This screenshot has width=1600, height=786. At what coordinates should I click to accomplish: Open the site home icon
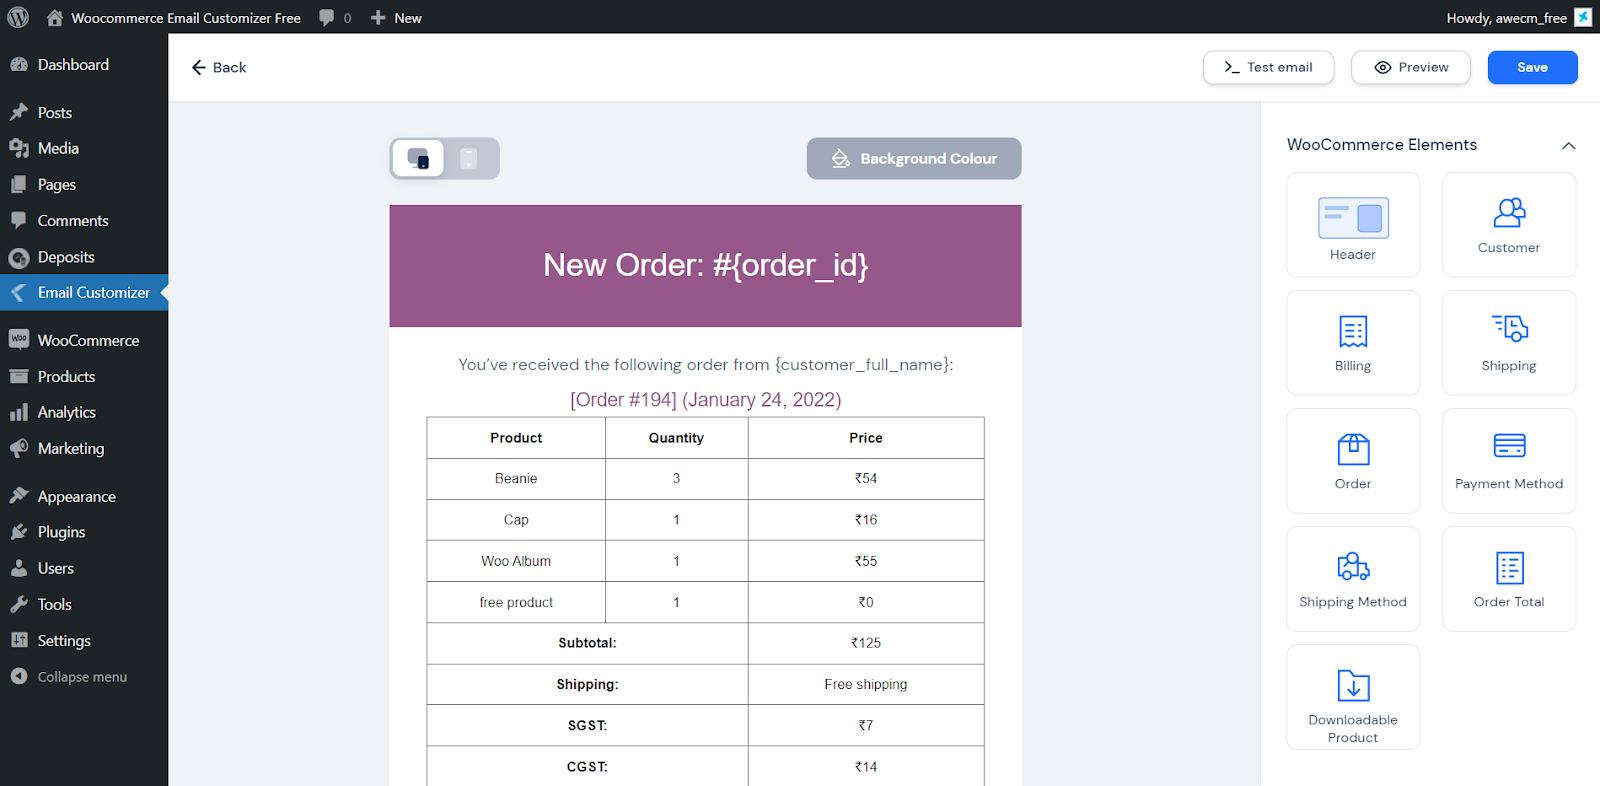click(x=55, y=17)
